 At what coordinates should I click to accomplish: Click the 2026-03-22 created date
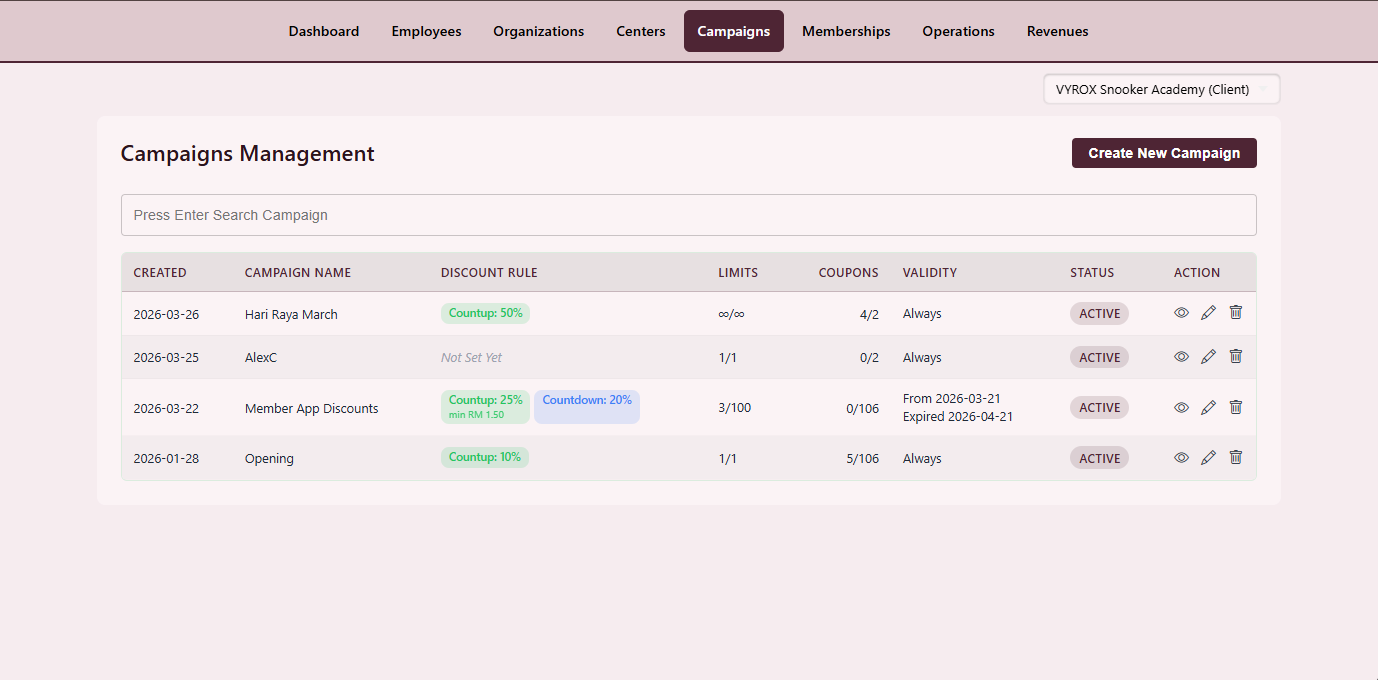[x=166, y=408]
